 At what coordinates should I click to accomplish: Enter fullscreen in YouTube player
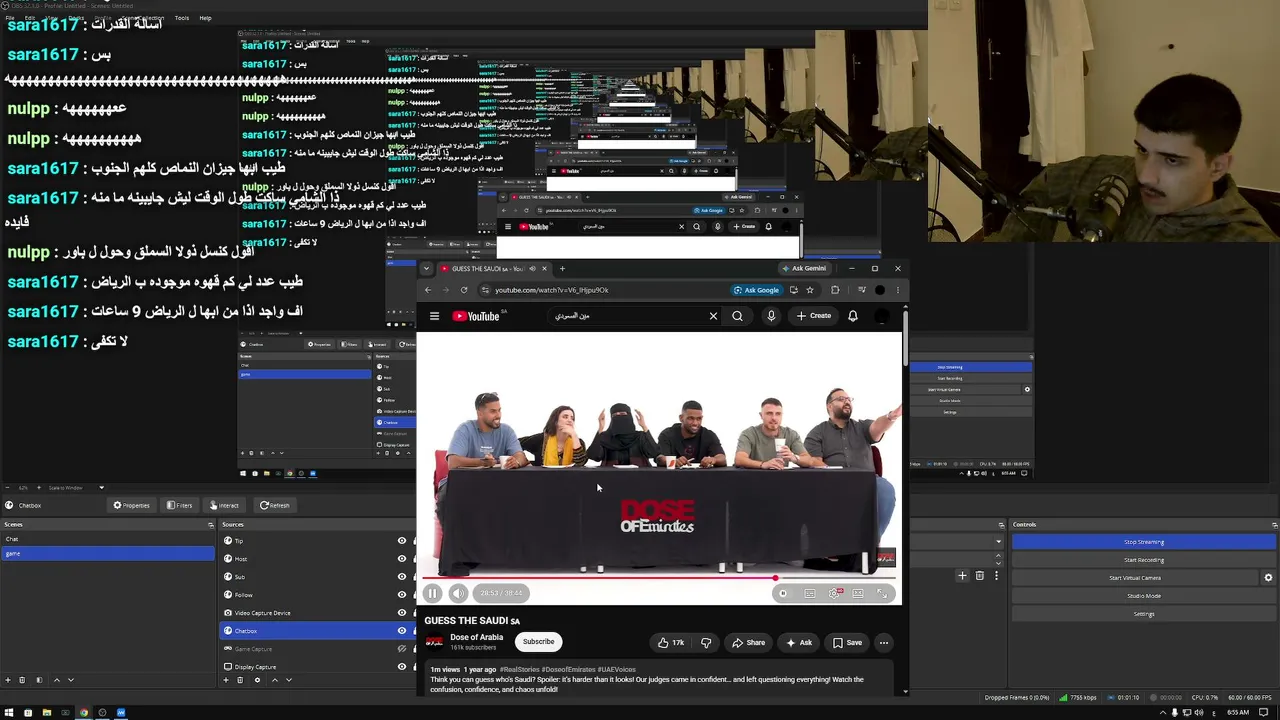click(x=882, y=593)
